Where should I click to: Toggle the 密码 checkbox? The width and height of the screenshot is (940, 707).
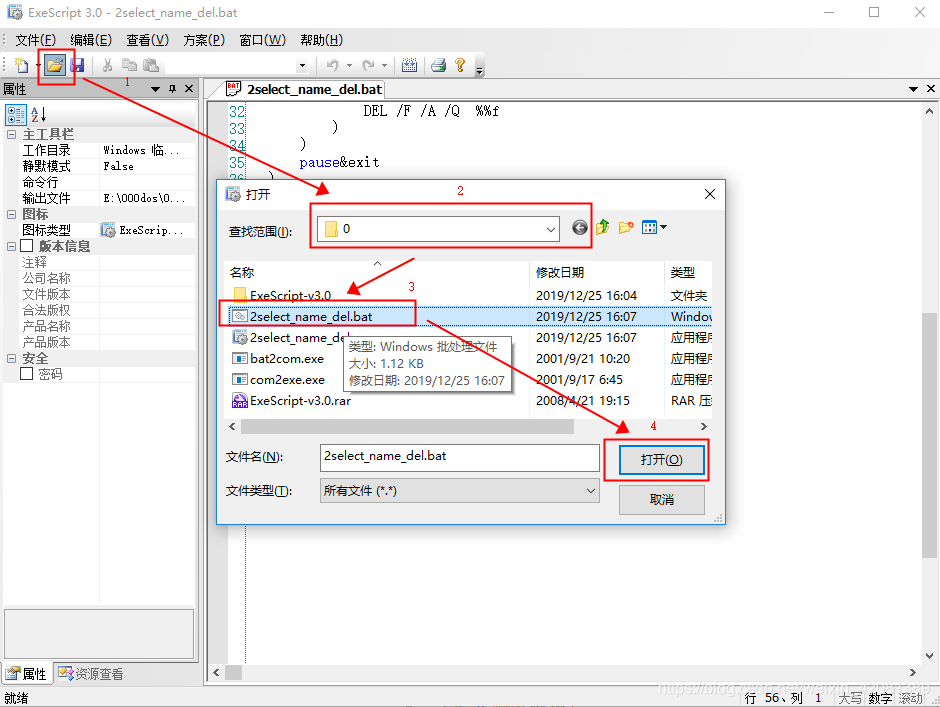tap(27, 374)
